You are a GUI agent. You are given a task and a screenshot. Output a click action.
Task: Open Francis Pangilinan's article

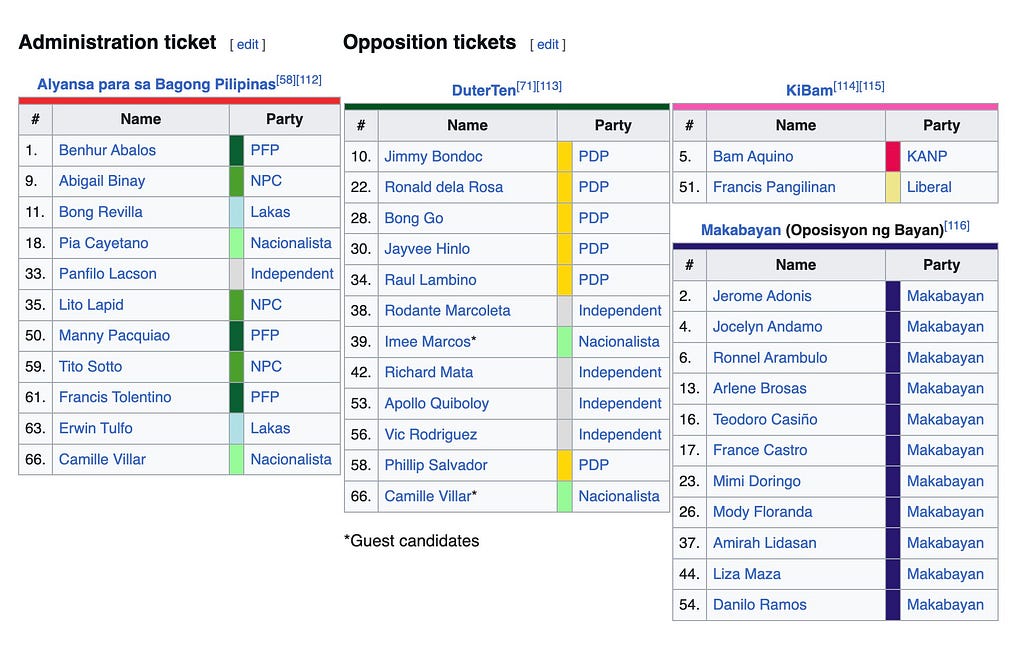click(x=774, y=187)
